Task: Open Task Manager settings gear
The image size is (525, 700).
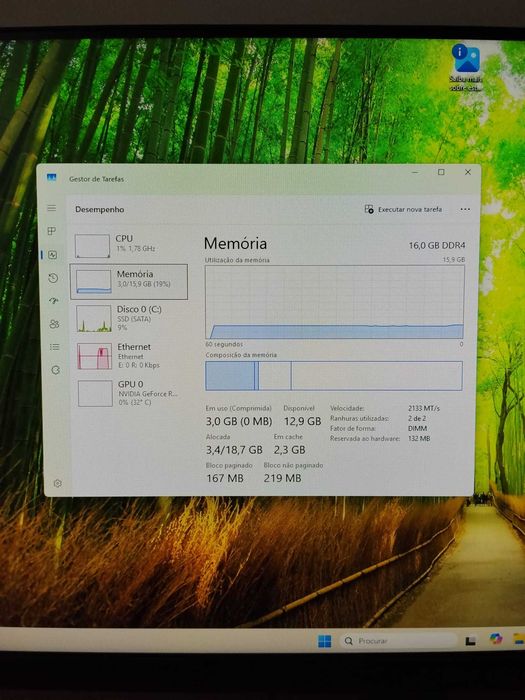Action: tap(57, 483)
